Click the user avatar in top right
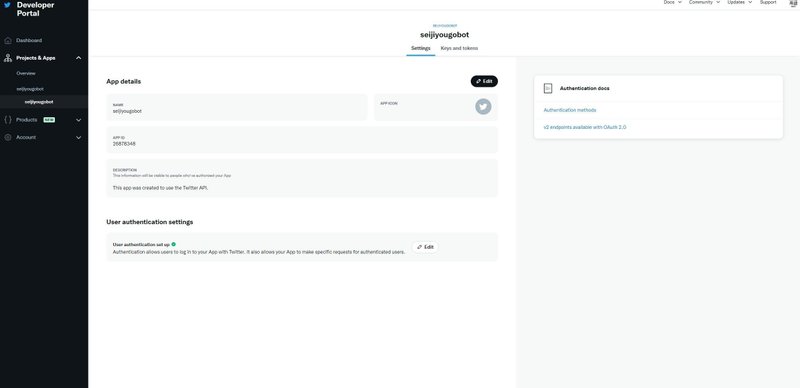Screen dimensions: 800x388 pyautogui.click(x=793, y=3)
